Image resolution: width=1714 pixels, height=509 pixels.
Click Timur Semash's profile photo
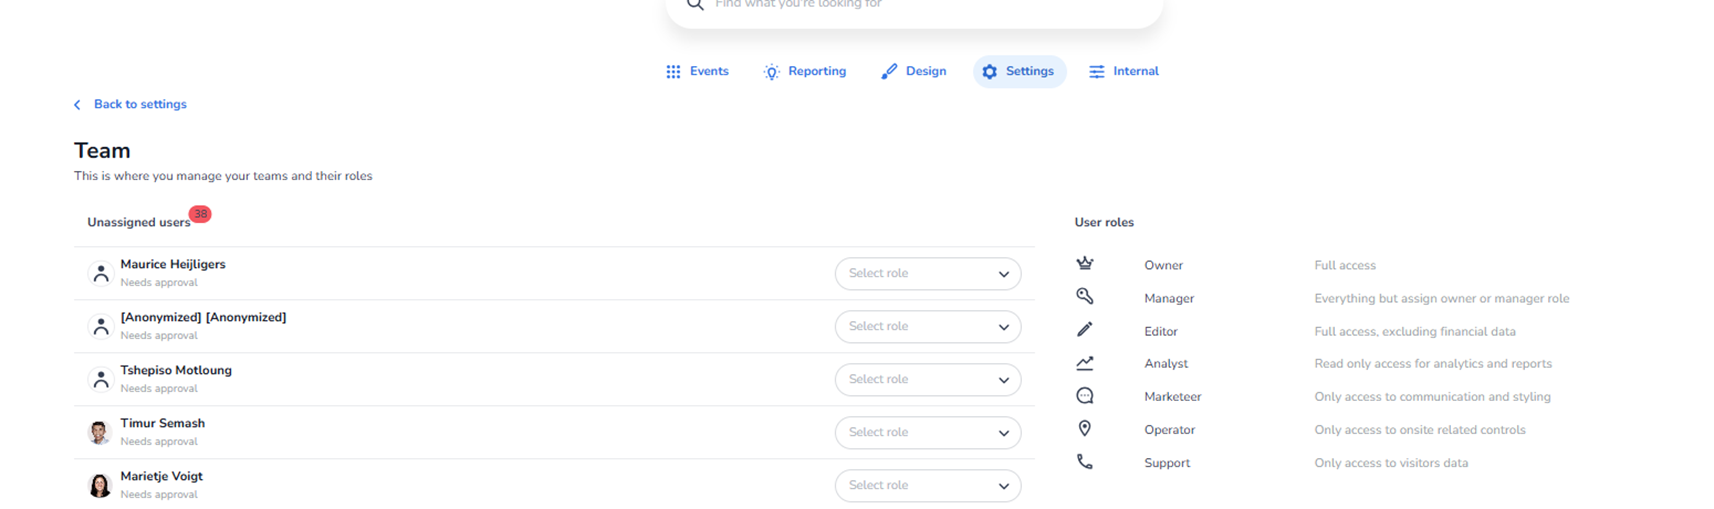point(99,432)
